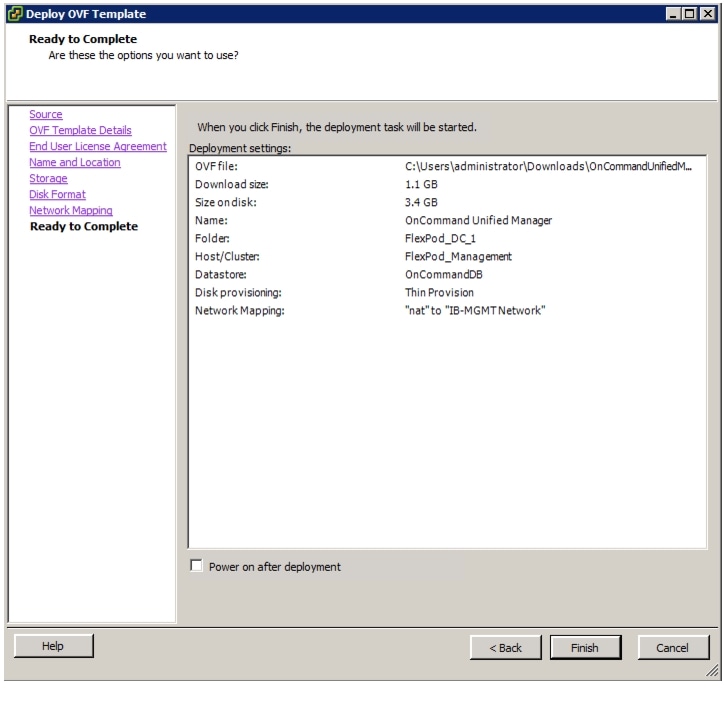Open End User License Agreement step

[x=98, y=146]
